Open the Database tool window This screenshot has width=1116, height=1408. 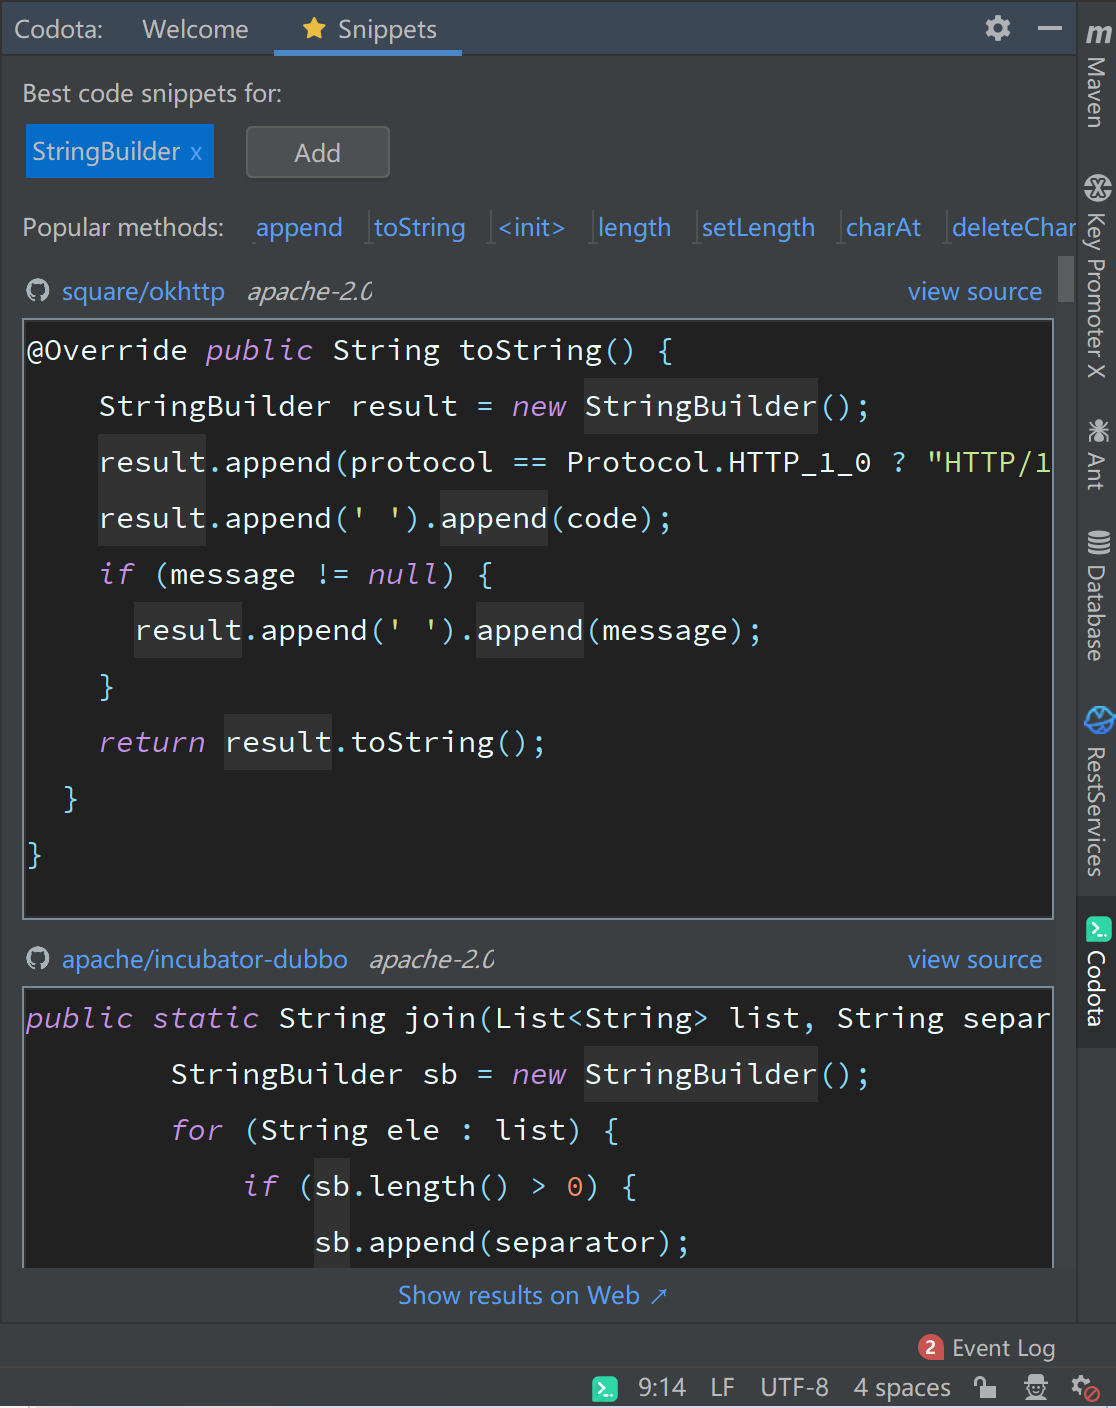click(1097, 596)
